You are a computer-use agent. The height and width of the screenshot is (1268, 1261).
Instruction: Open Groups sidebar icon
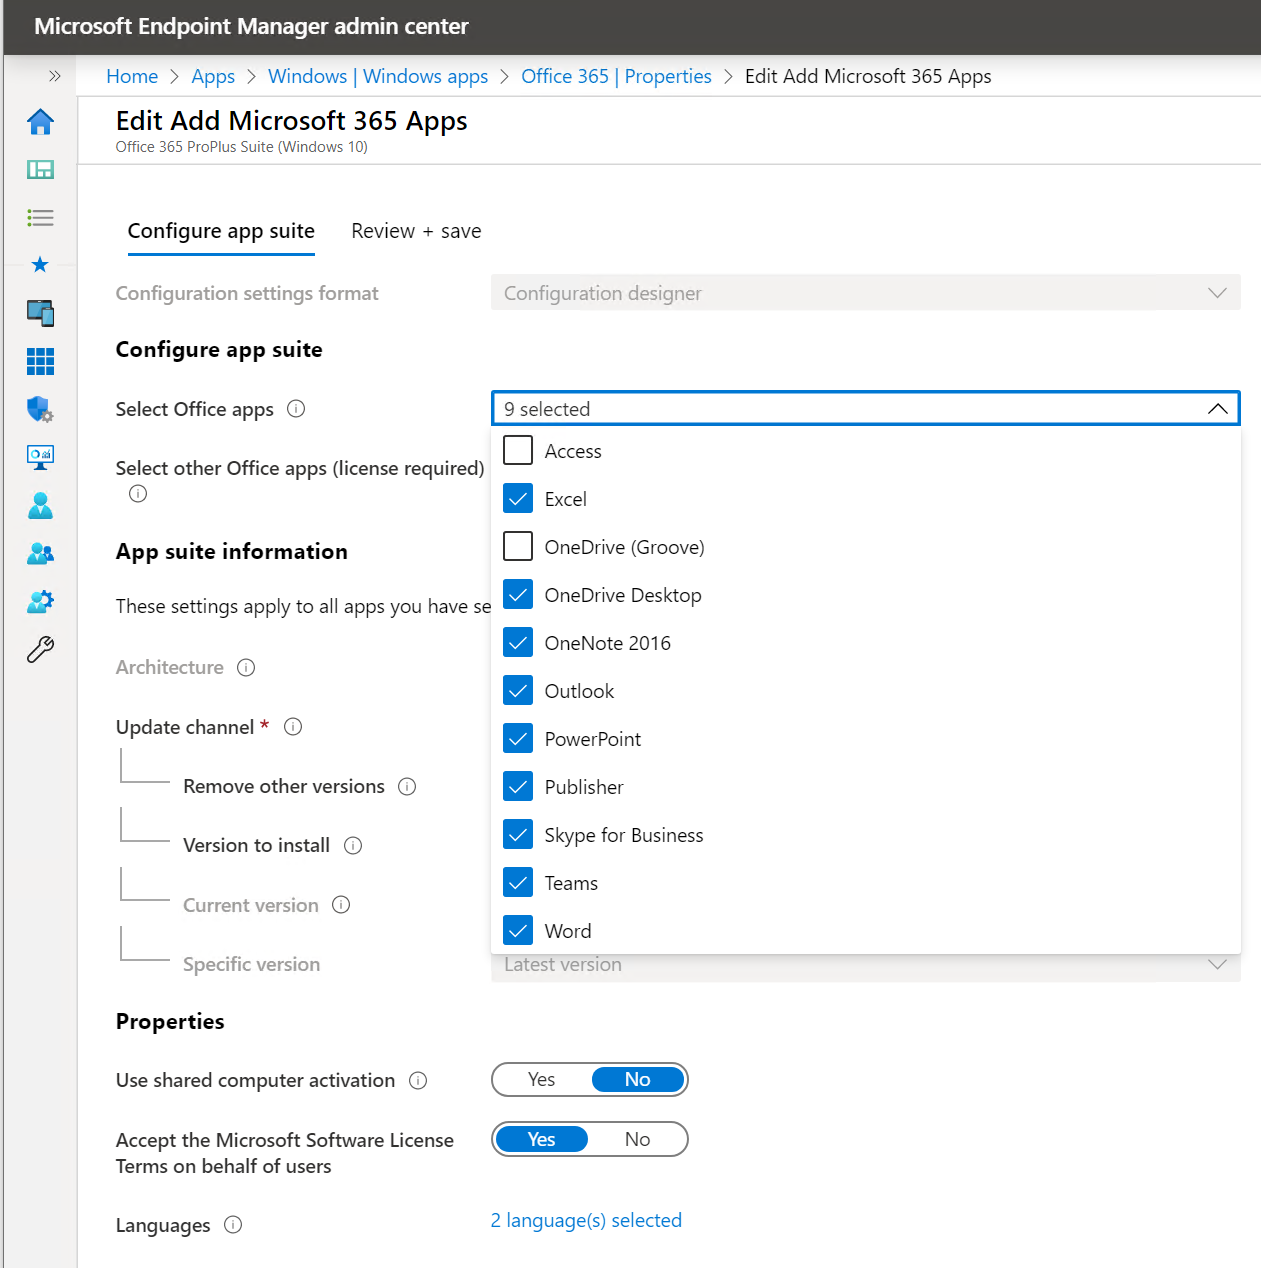40,553
